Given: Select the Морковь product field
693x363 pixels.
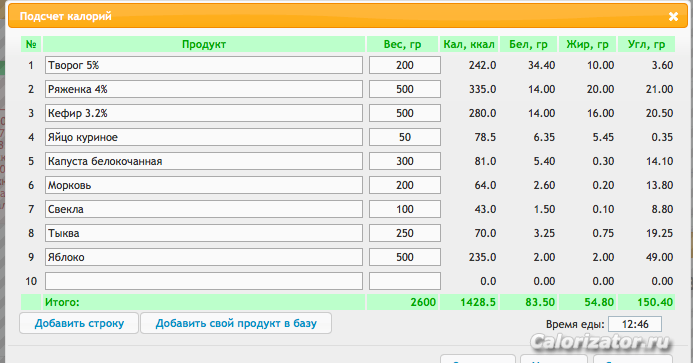Looking at the screenshot, I should click(204, 185).
